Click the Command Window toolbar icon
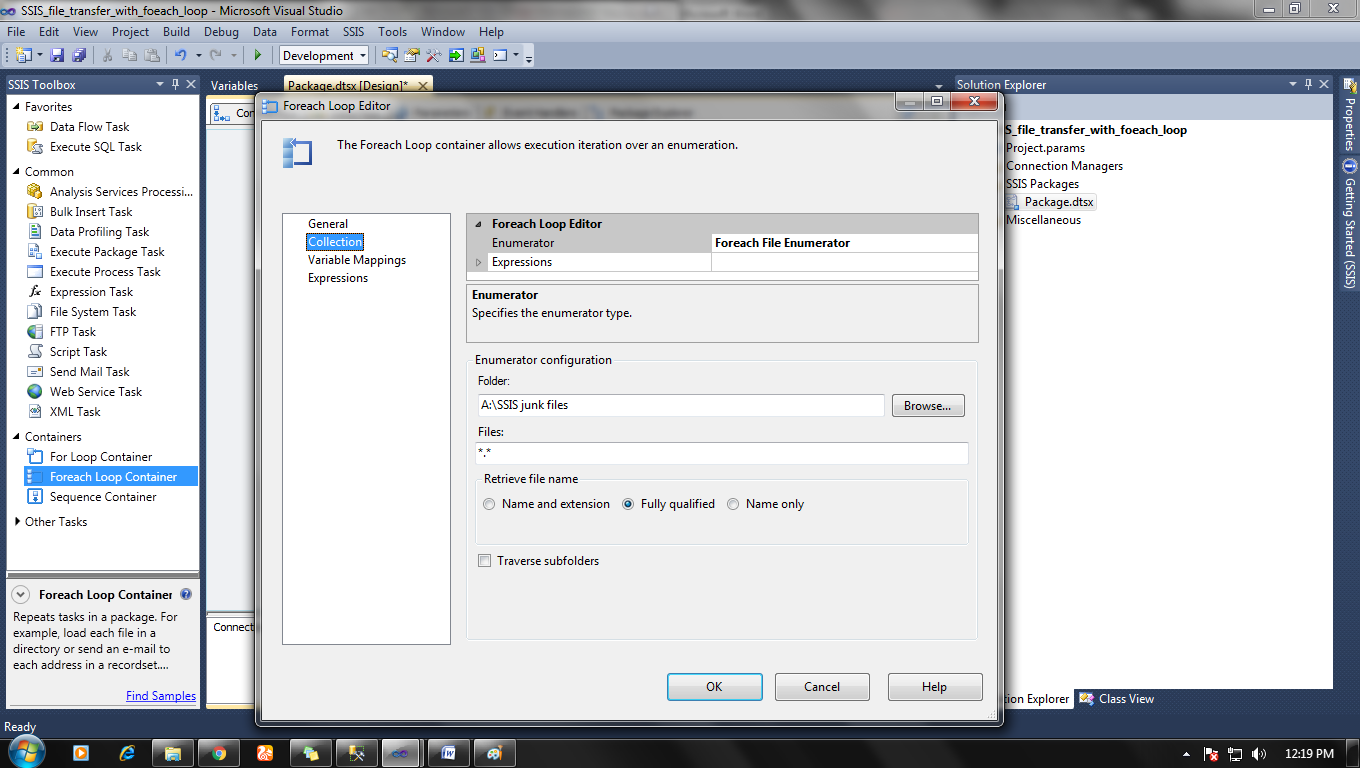 (500, 55)
